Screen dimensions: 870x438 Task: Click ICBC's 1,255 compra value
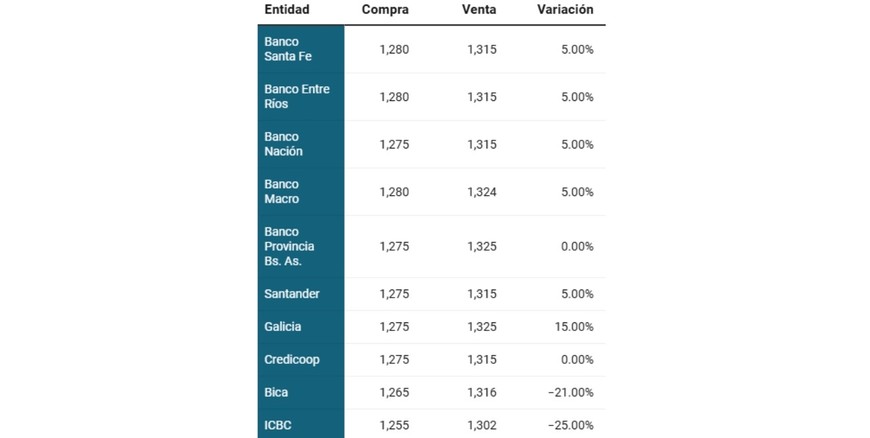pyautogui.click(x=394, y=425)
